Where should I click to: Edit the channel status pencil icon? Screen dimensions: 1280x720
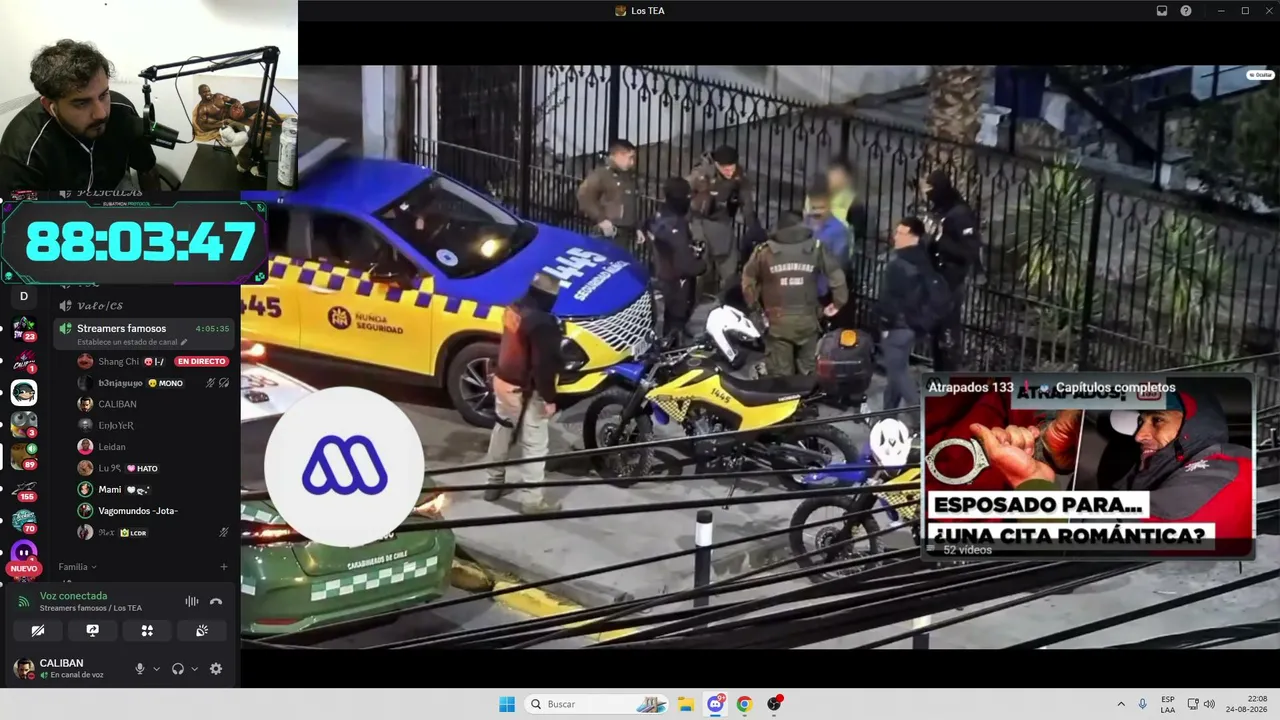pyautogui.click(x=184, y=342)
